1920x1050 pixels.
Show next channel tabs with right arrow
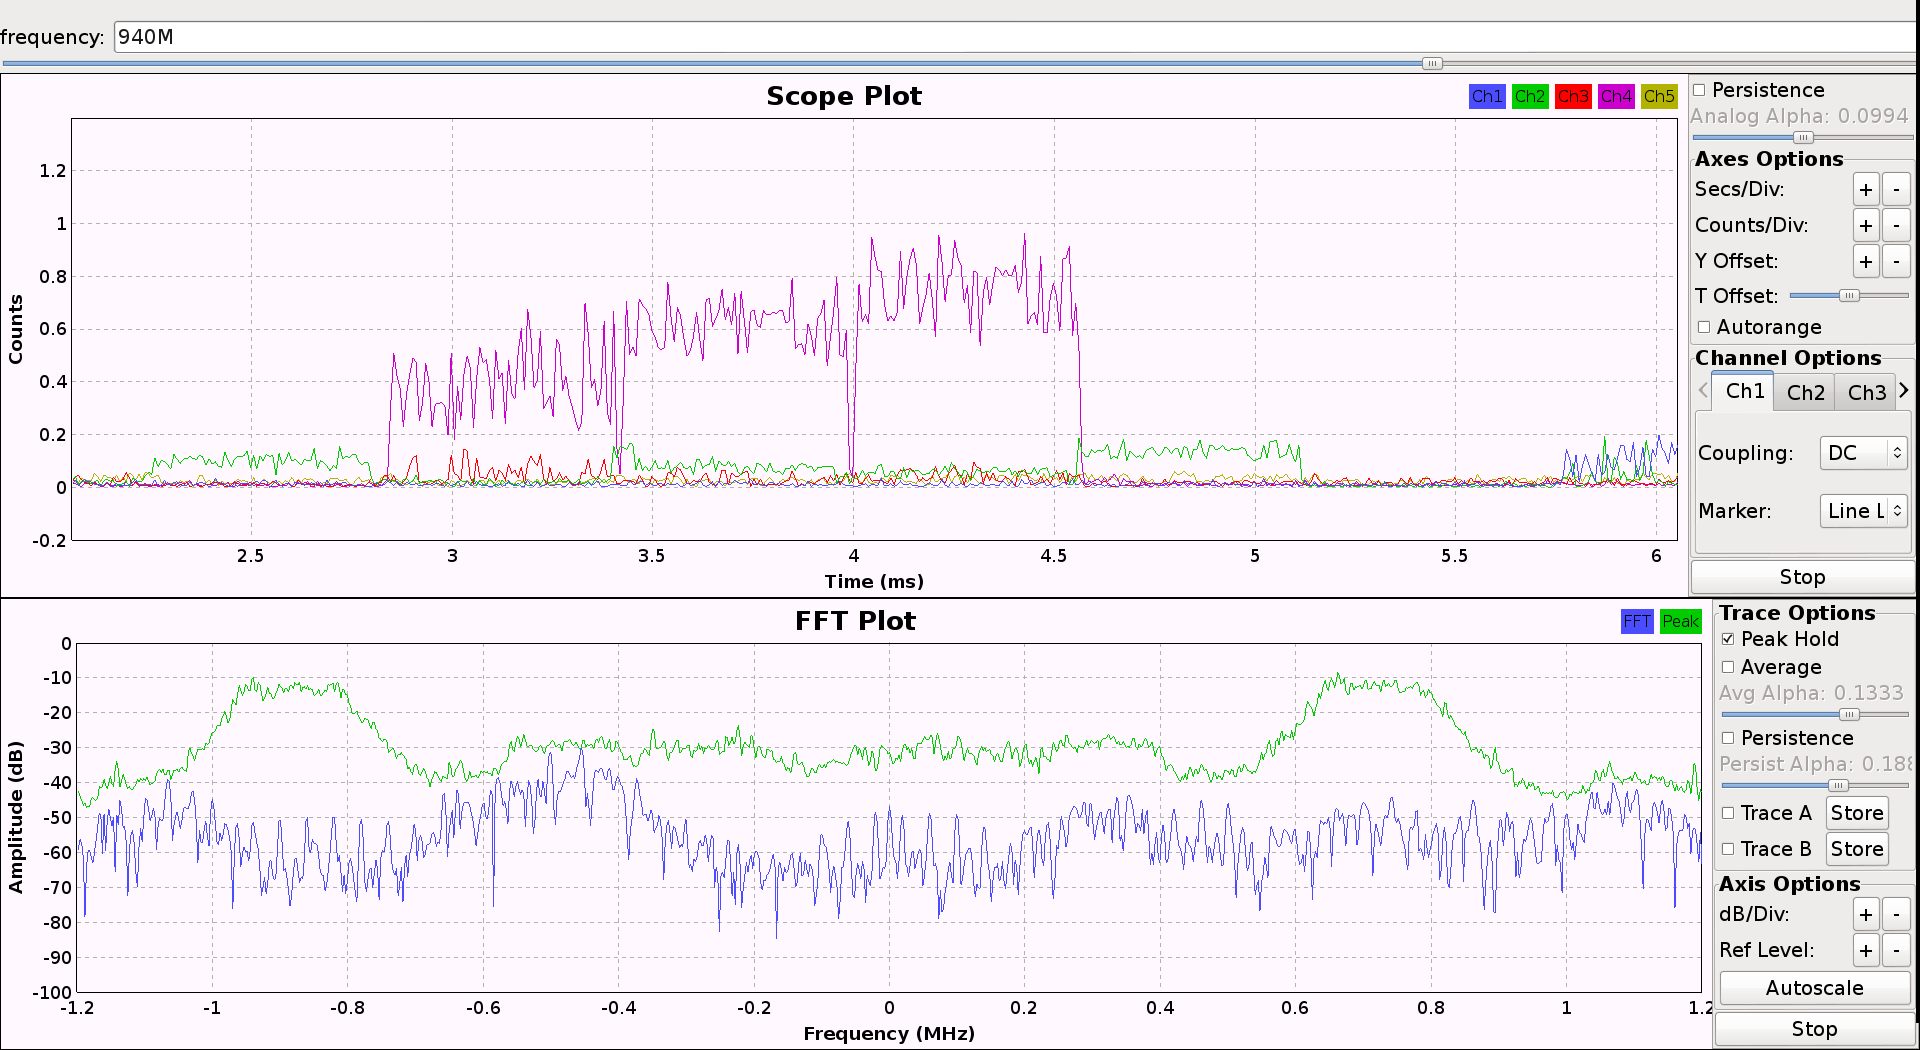click(1904, 390)
